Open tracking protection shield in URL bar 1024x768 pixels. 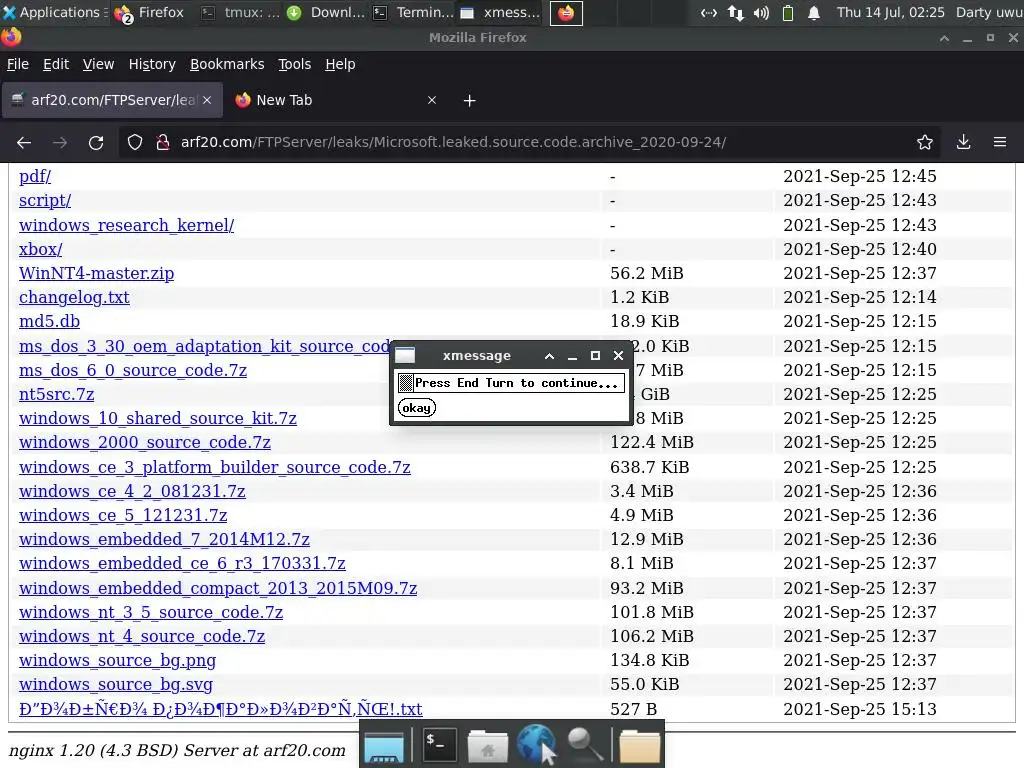135,142
